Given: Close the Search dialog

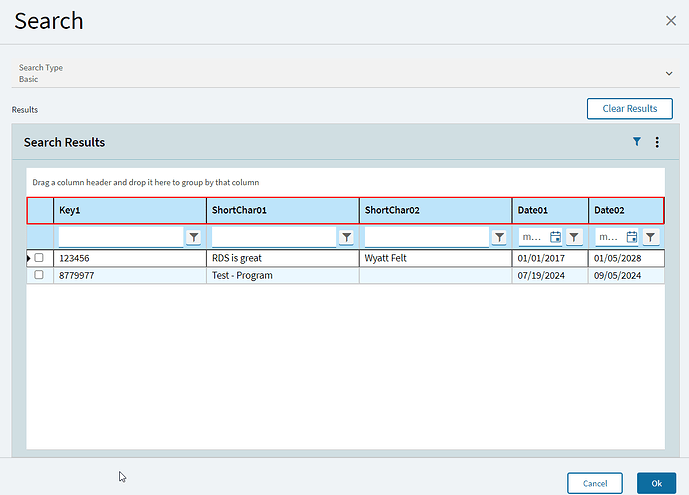Looking at the screenshot, I should 671,21.
